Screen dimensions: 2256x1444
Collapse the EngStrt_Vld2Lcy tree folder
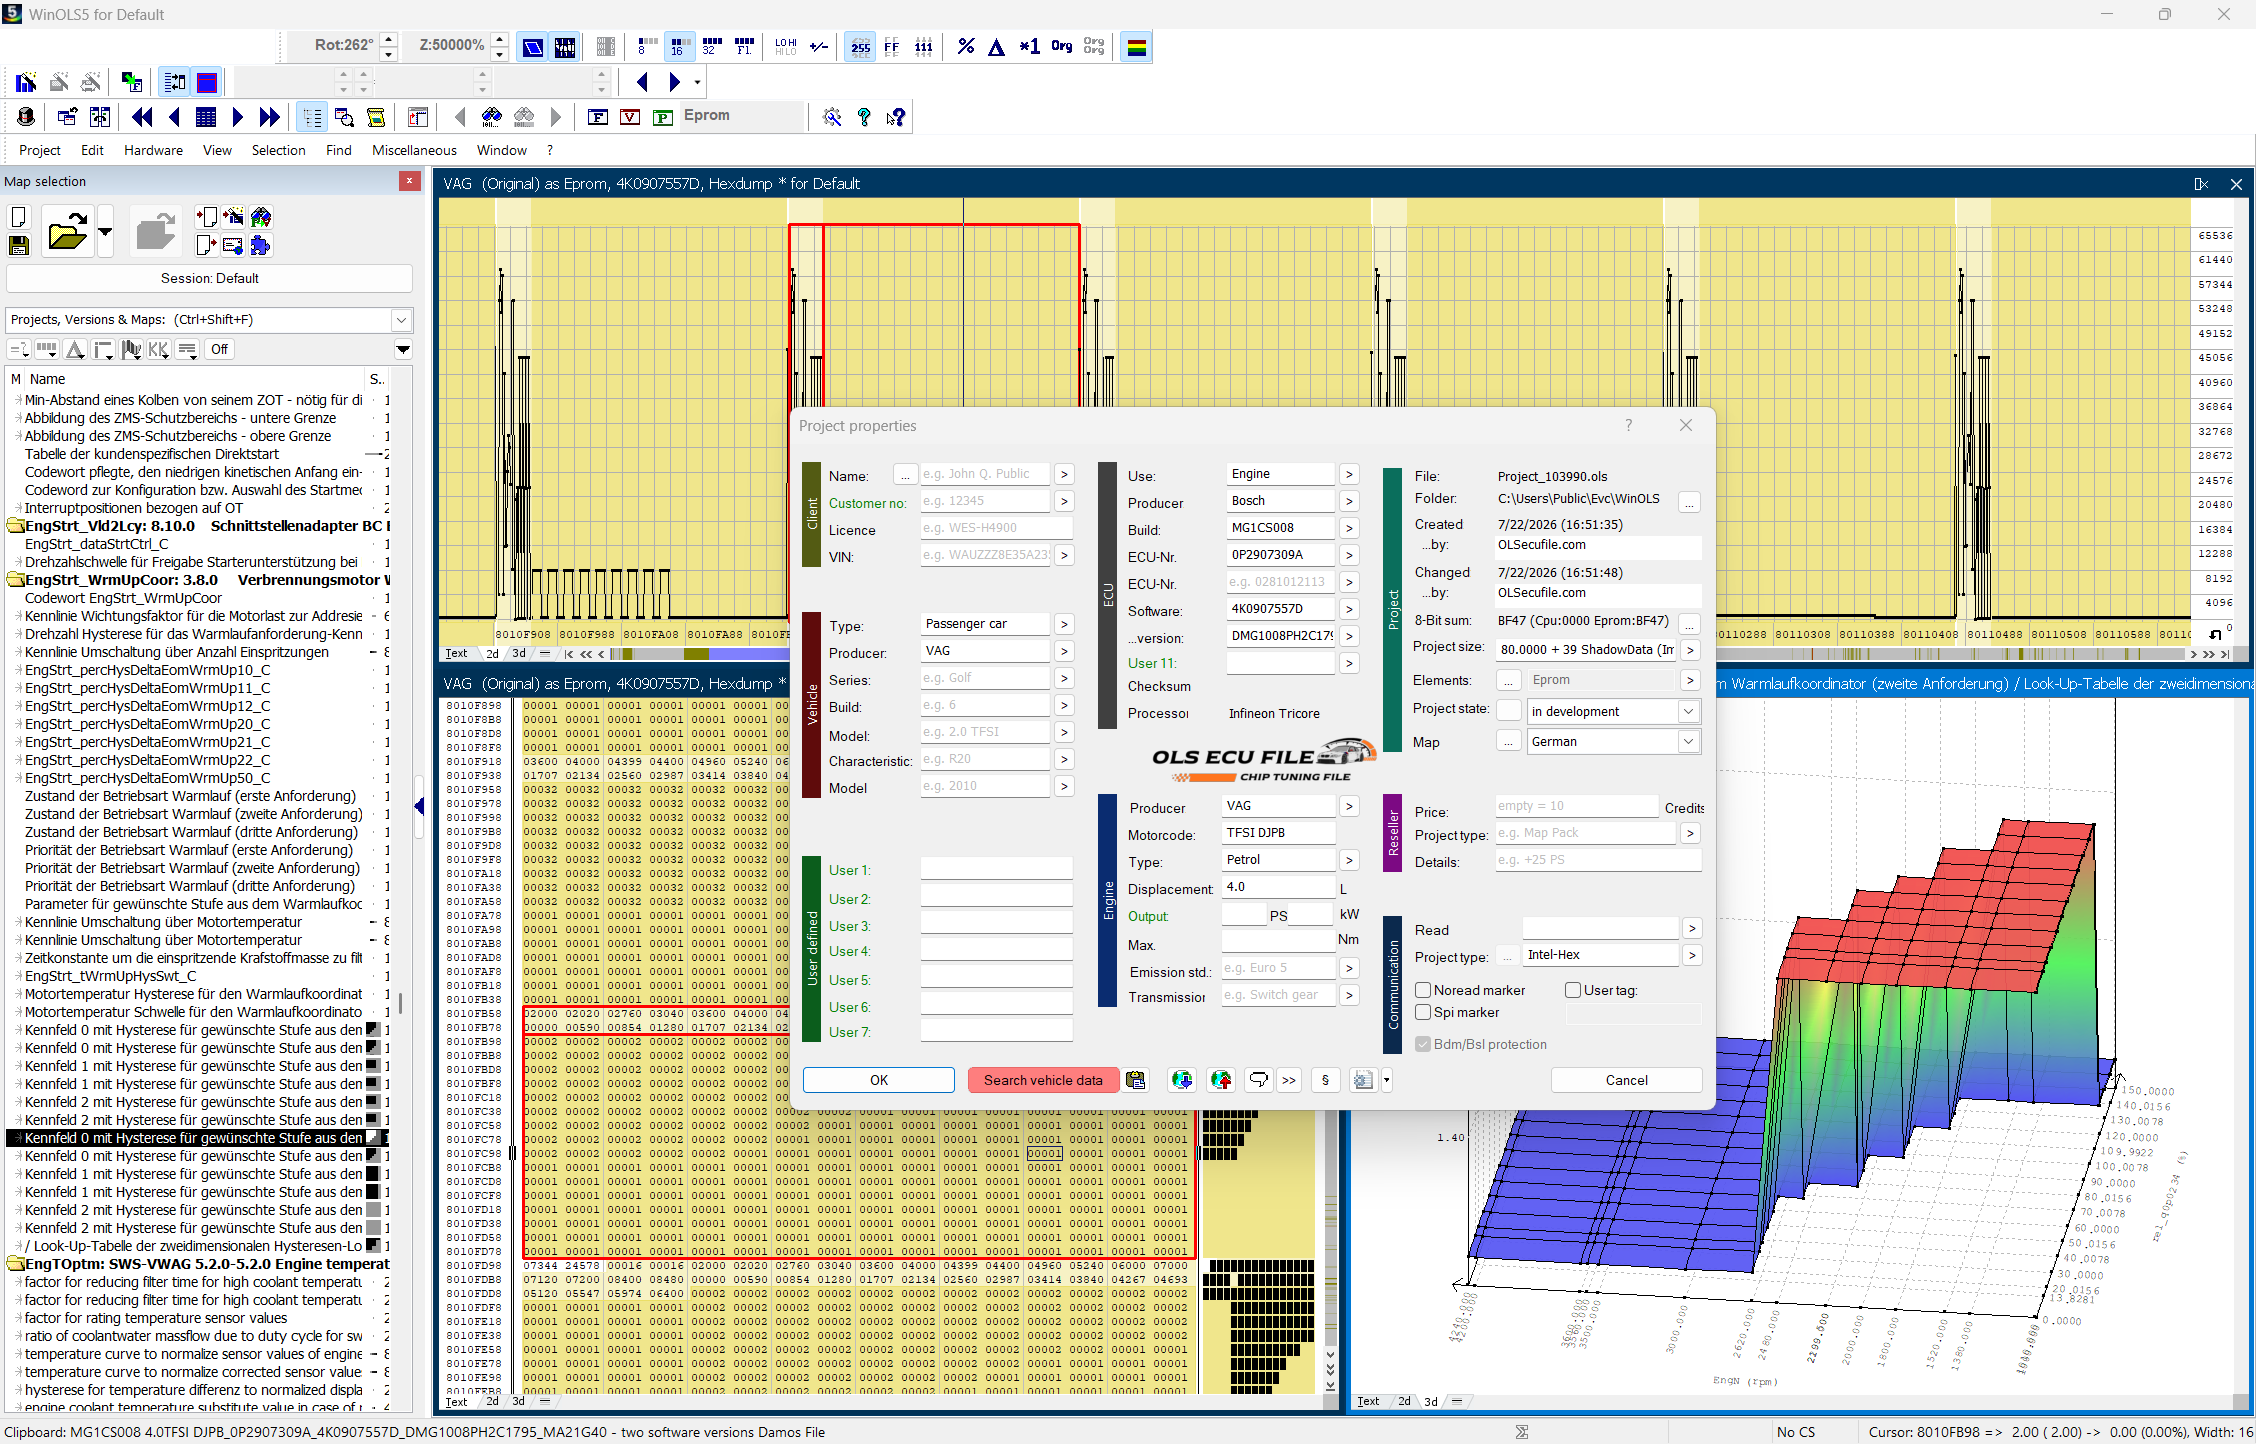tap(15, 526)
